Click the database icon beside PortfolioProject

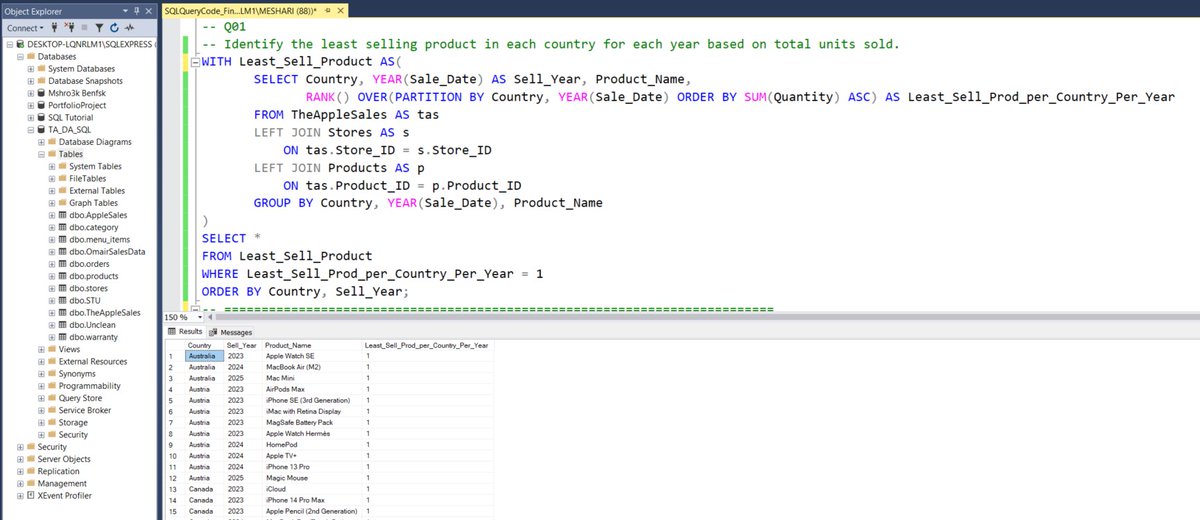41,105
